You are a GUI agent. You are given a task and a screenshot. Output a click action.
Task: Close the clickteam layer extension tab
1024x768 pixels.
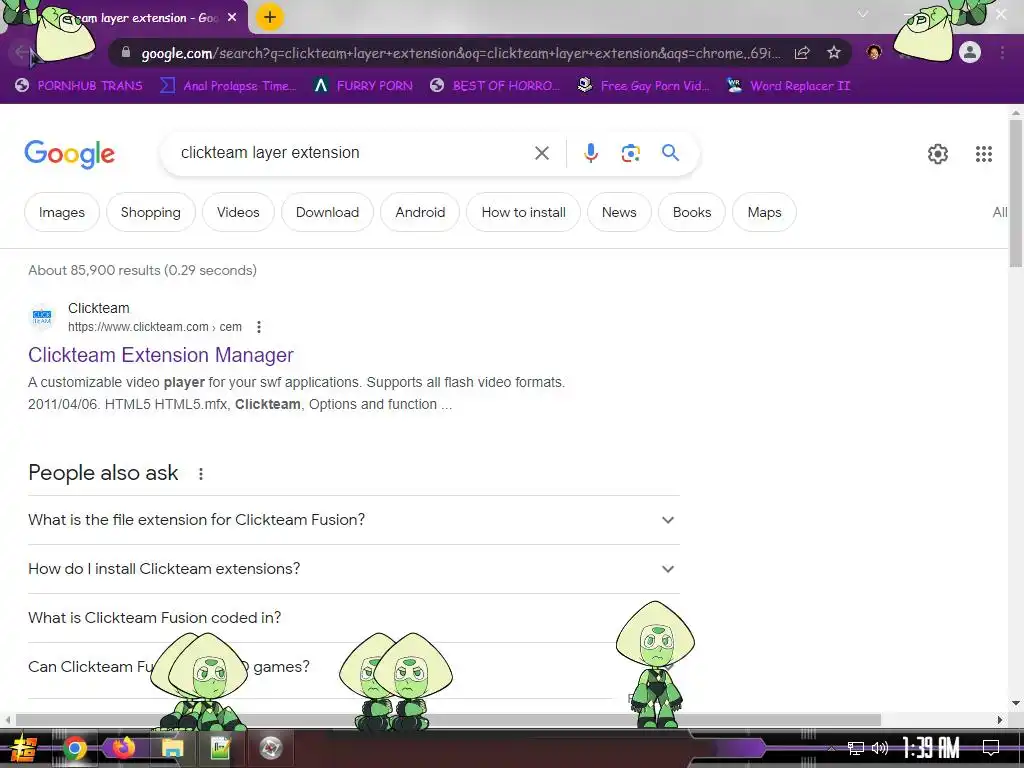pyautogui.click(x=232, y=18)
